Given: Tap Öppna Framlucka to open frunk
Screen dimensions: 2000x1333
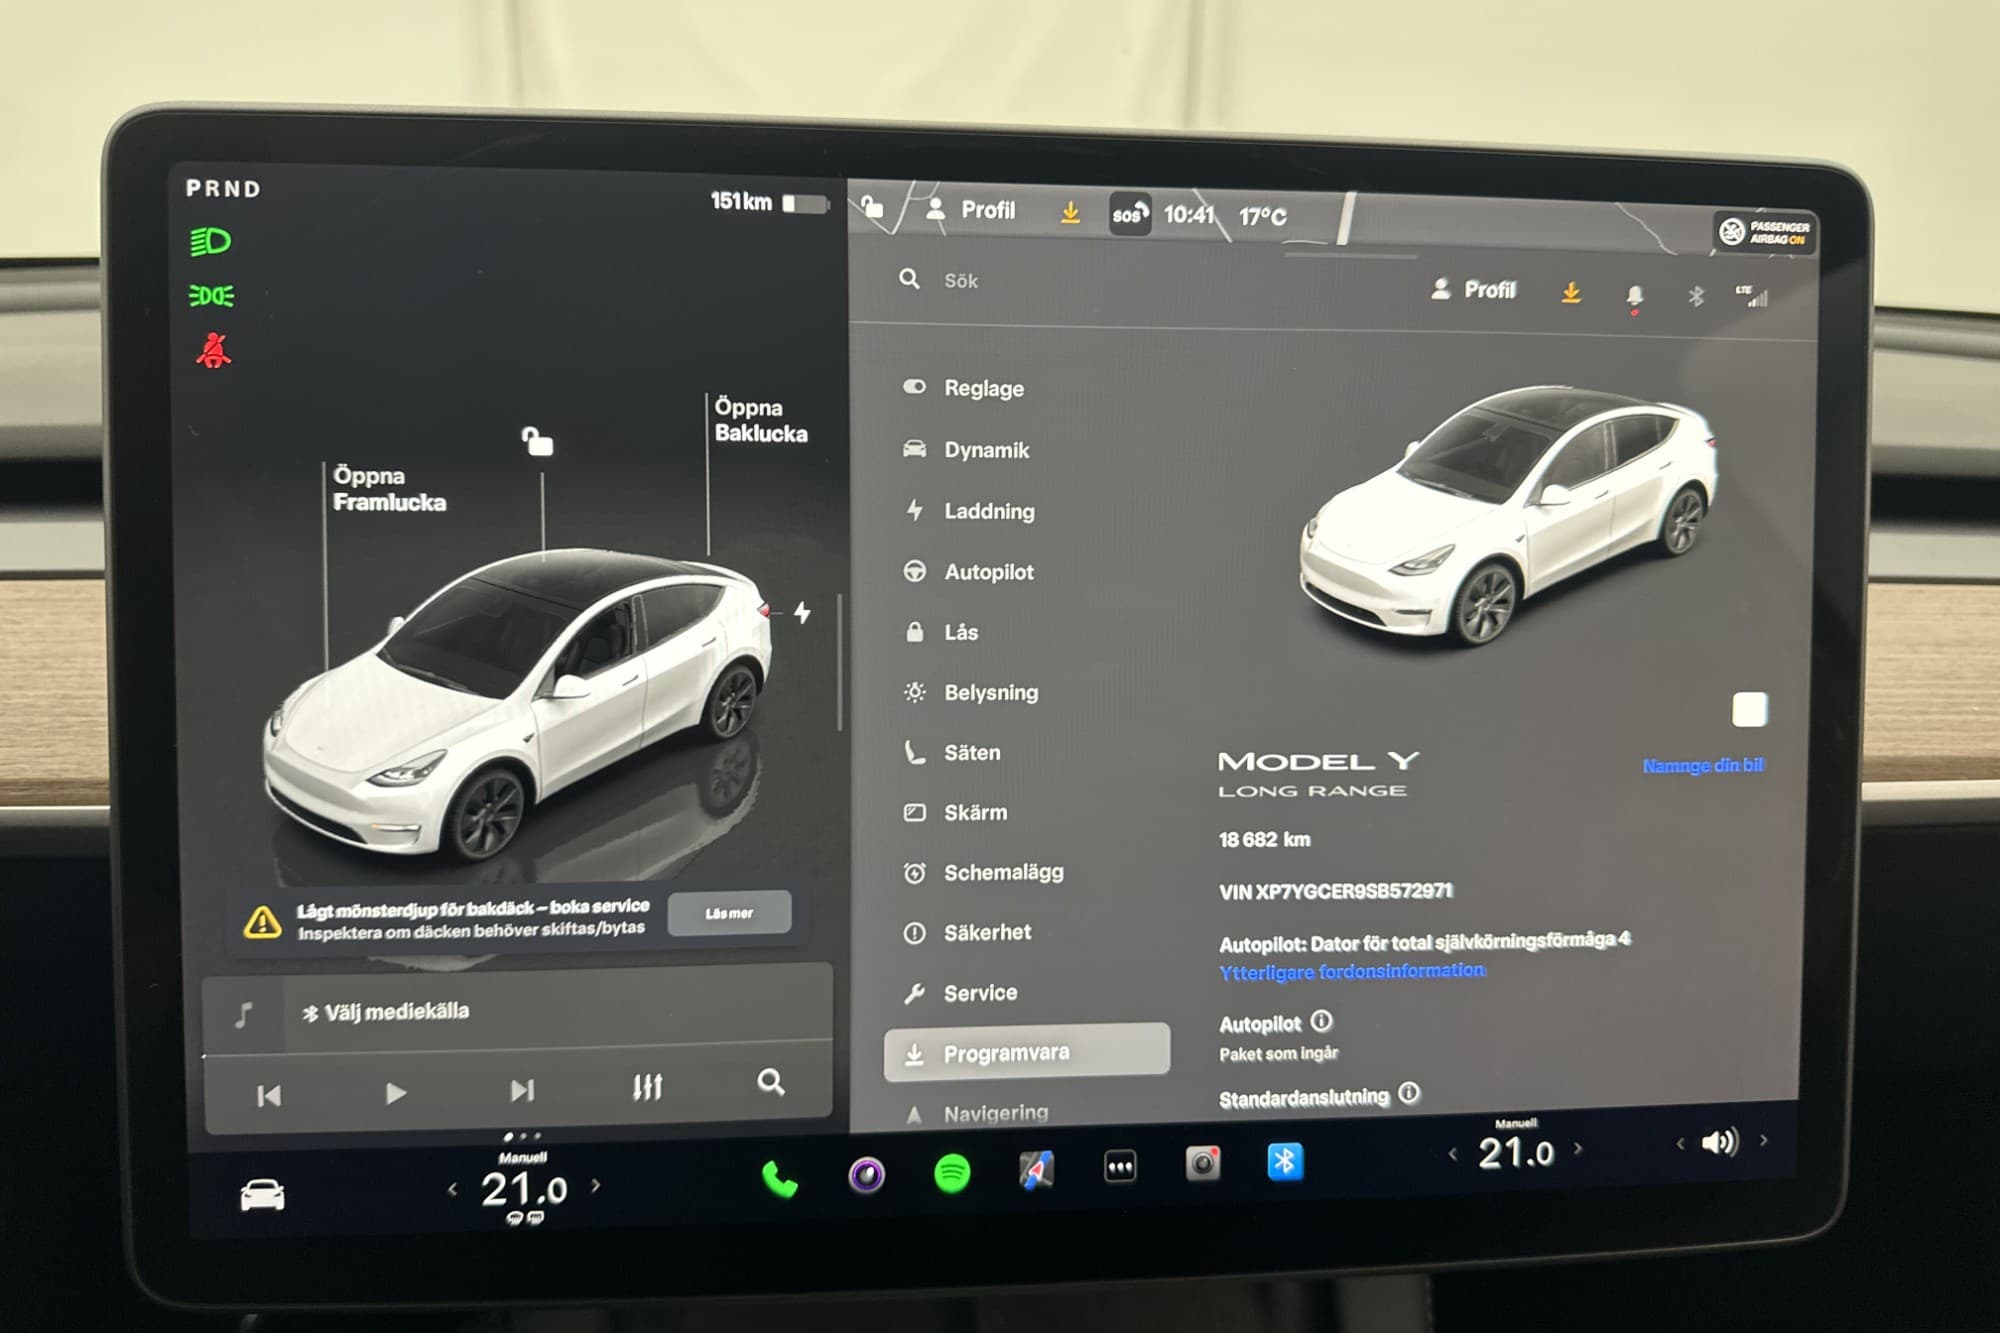Looking at the screenshot, I should (389, 489).
